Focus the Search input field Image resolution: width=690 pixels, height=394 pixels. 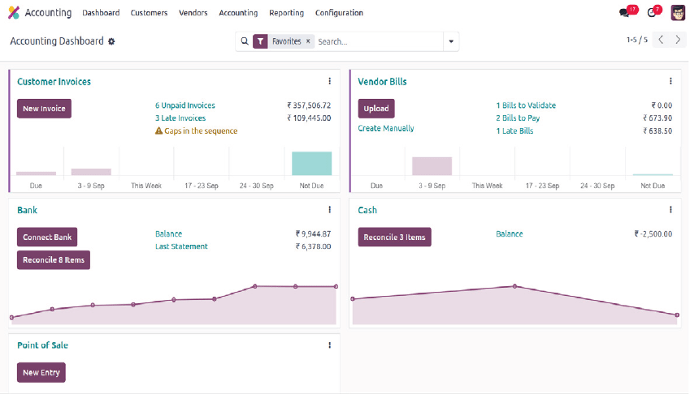379,41
